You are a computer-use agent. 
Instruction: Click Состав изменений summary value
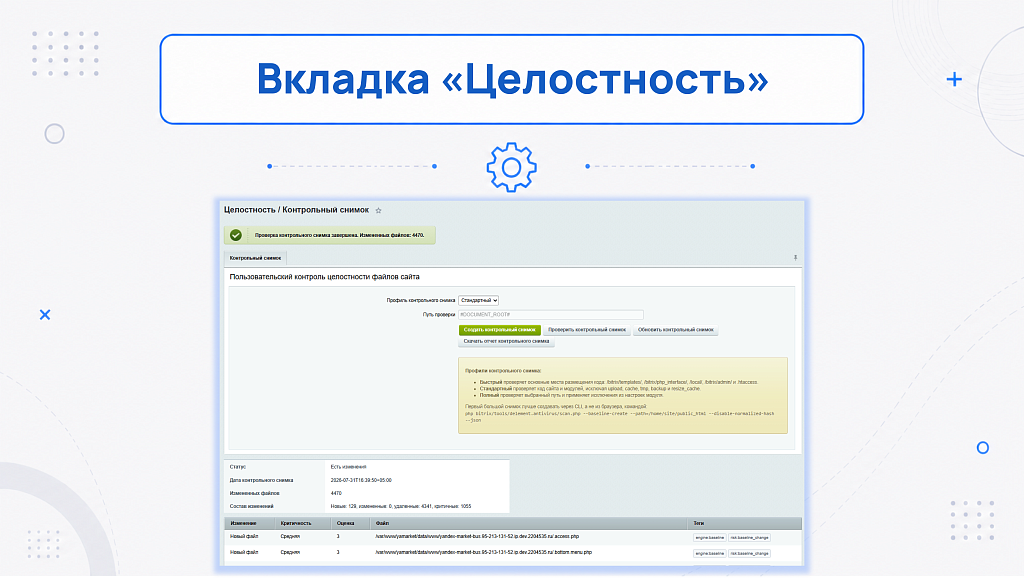(400, 507)
